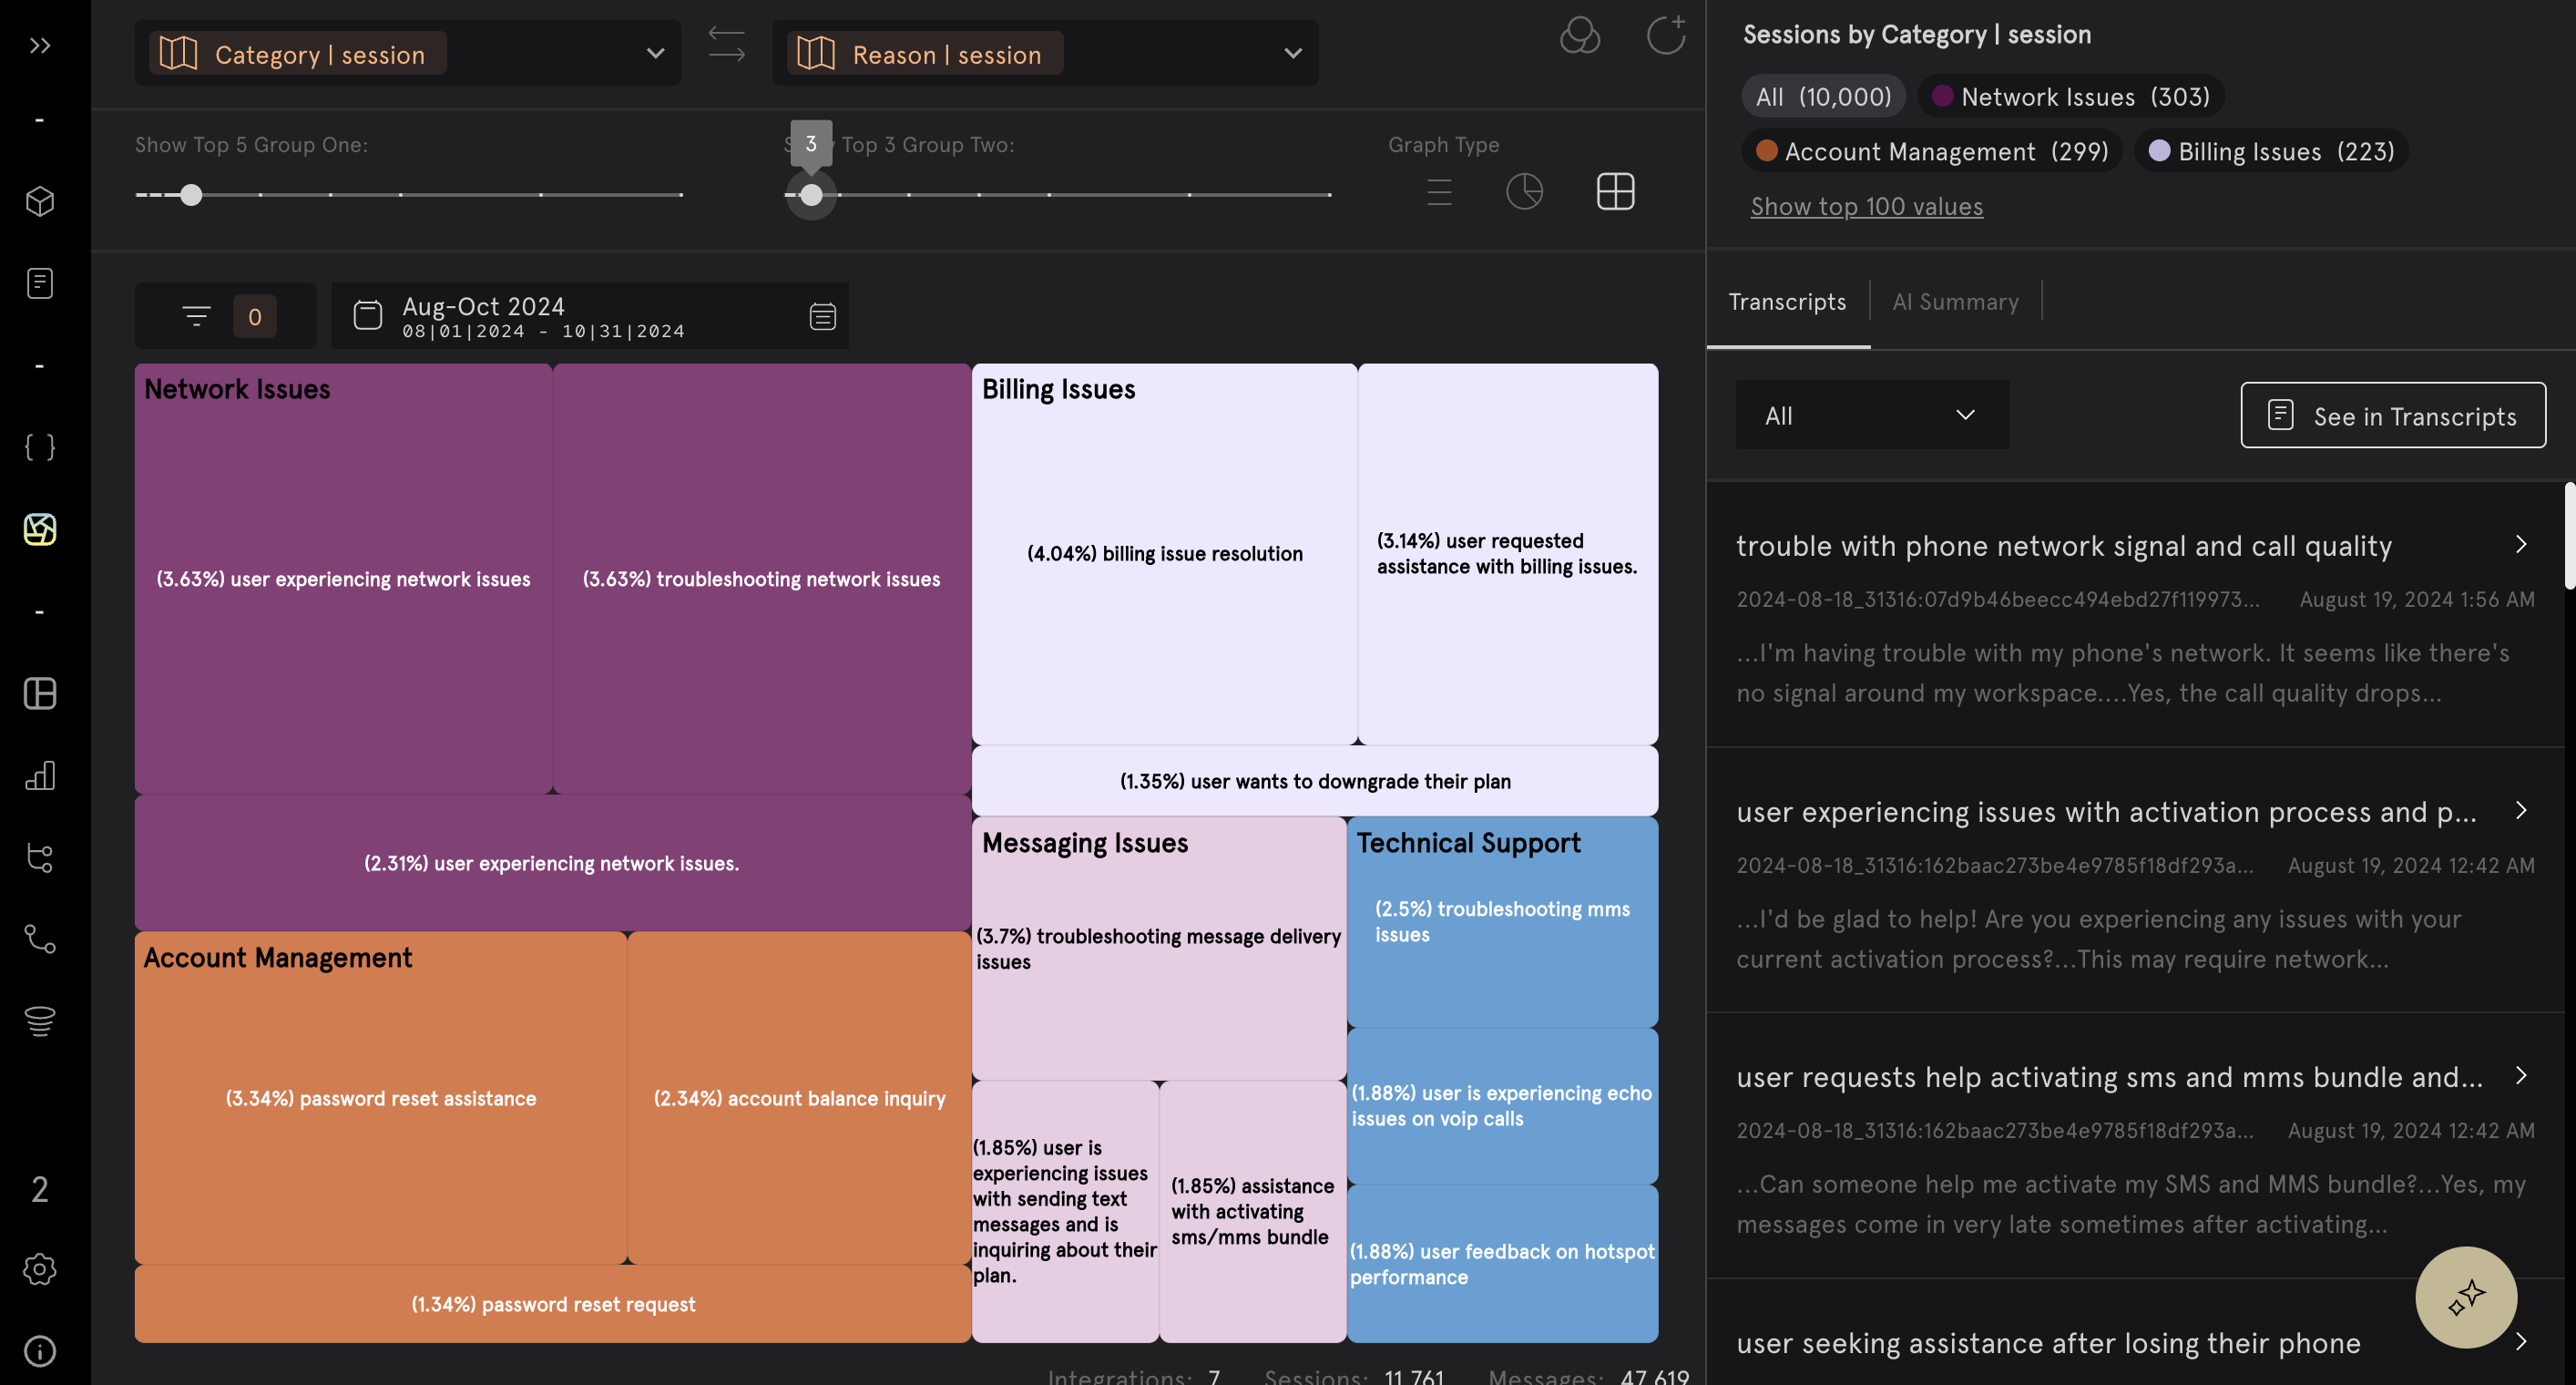The image size is (2576, 1385).
Task: Select hotspot performance feedback tile
Action: tap(1502, 1264)
